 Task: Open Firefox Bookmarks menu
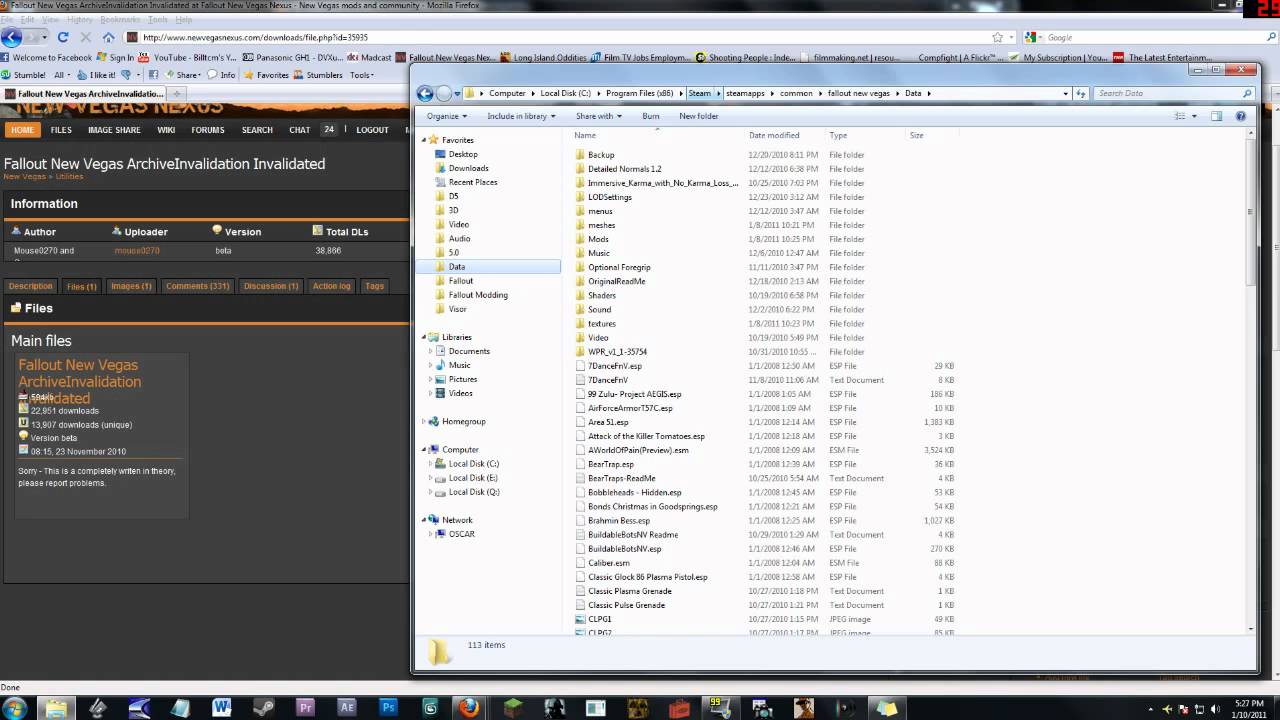(120, 19)
